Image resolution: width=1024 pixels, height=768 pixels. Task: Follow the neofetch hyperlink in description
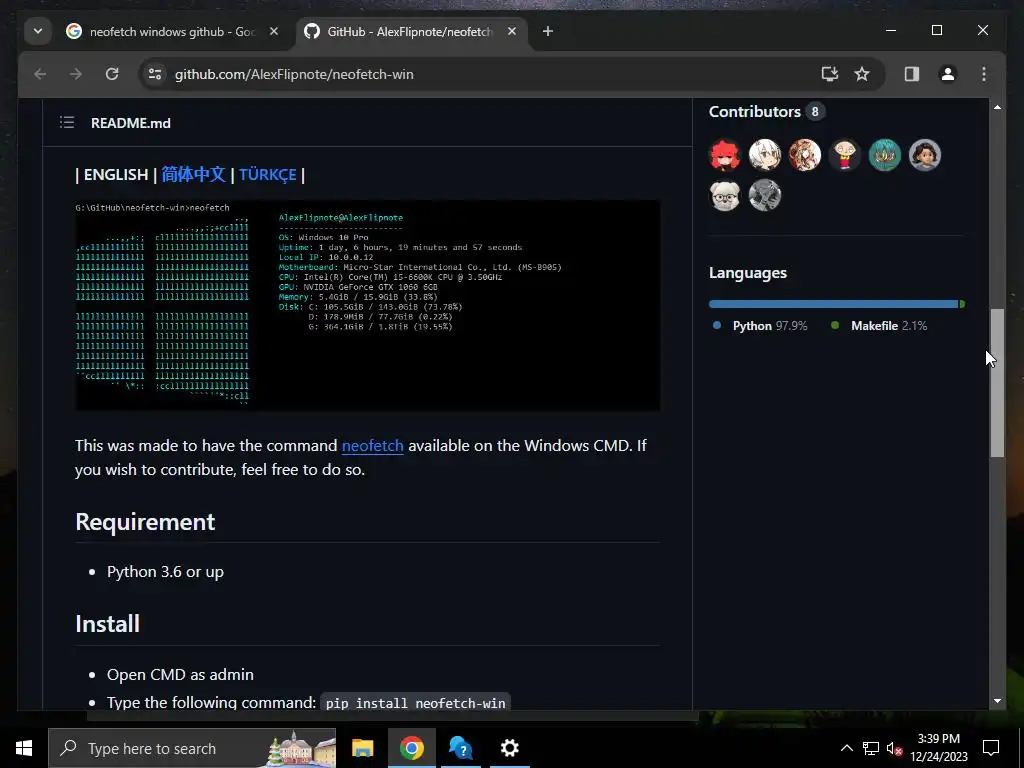[x=372, y=445]
